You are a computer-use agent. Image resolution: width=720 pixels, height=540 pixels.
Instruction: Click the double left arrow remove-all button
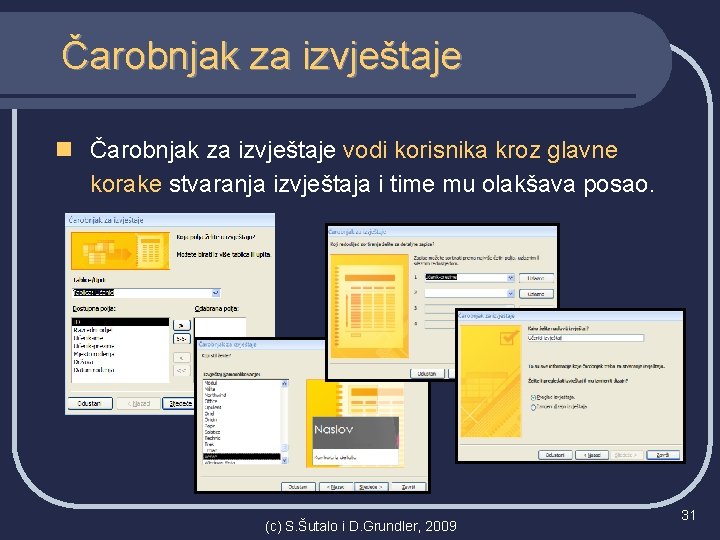tap(182, 371)
